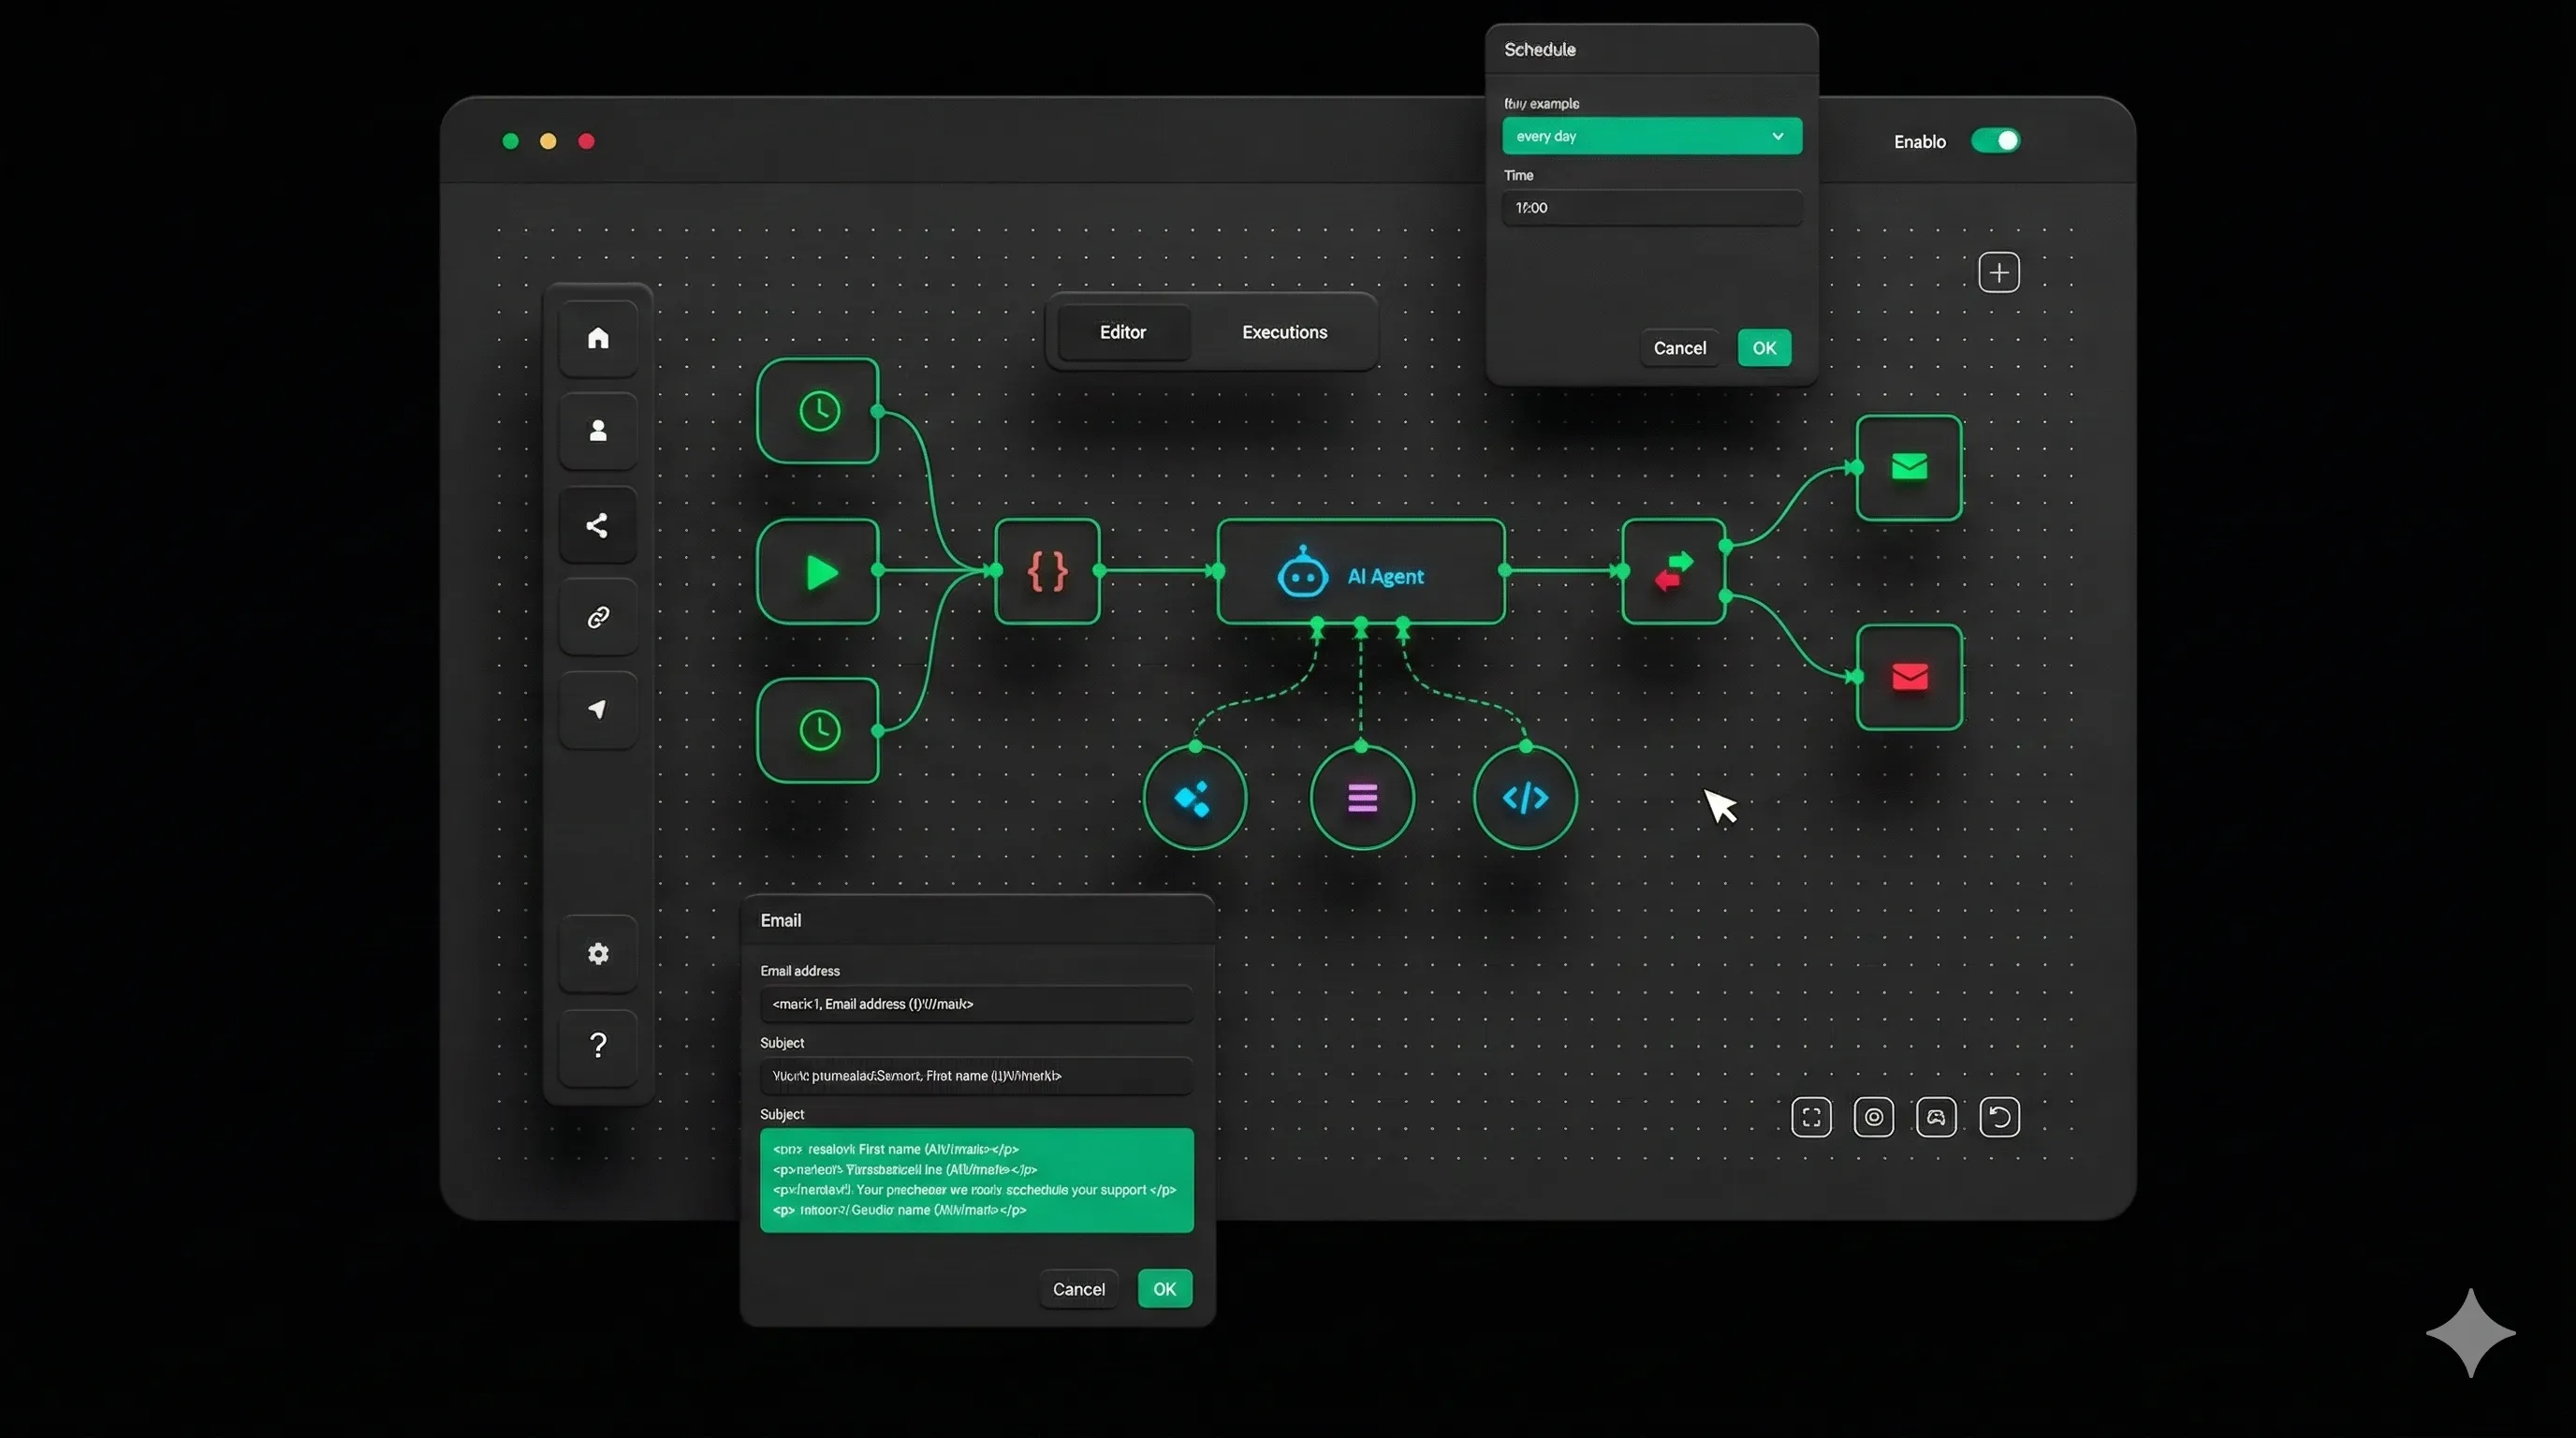The image size is (2576, 1438).
Task: Select the share icon in sidebar
Action: [598, 525]
